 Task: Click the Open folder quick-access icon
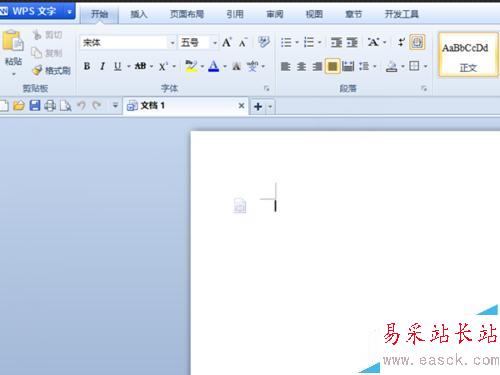[x=19, y=106]
